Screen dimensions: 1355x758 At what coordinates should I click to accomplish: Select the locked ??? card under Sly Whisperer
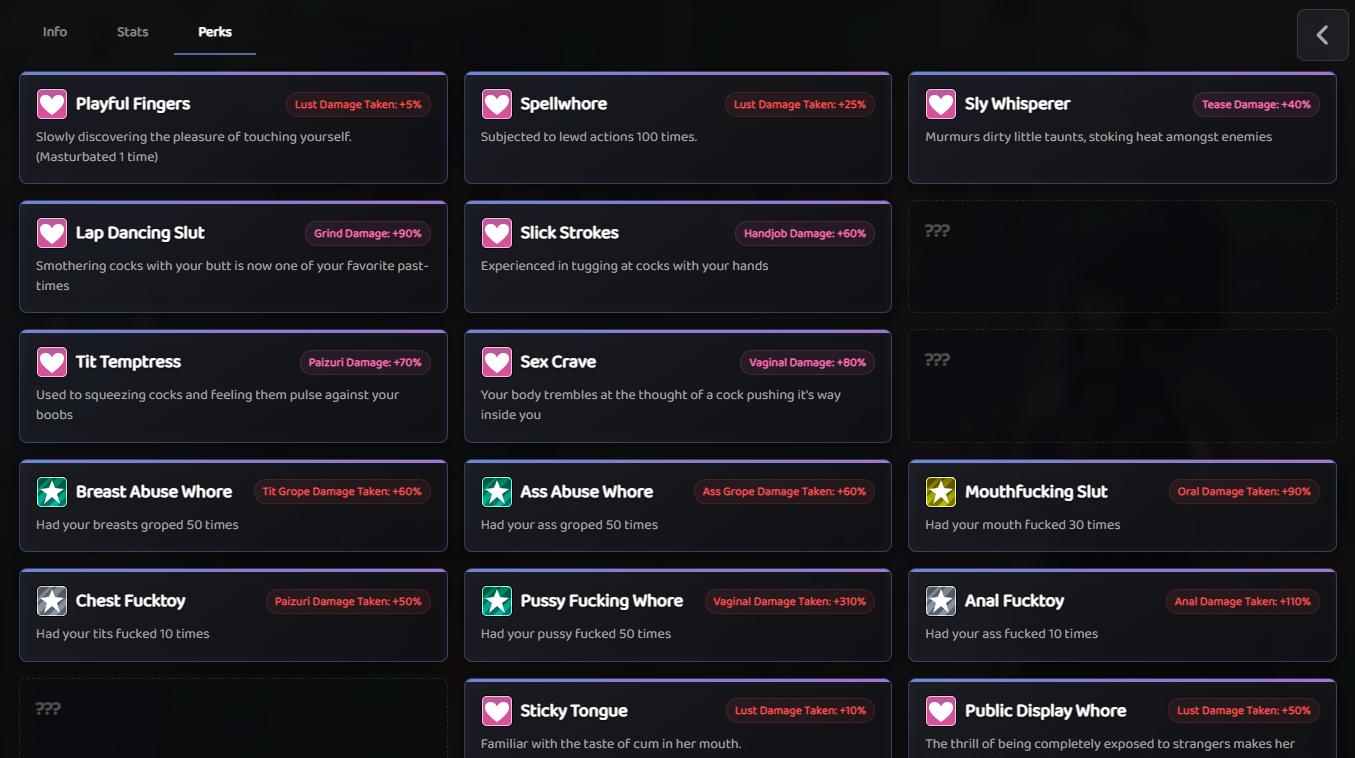pyautogui.click(x=1122, y=257)
